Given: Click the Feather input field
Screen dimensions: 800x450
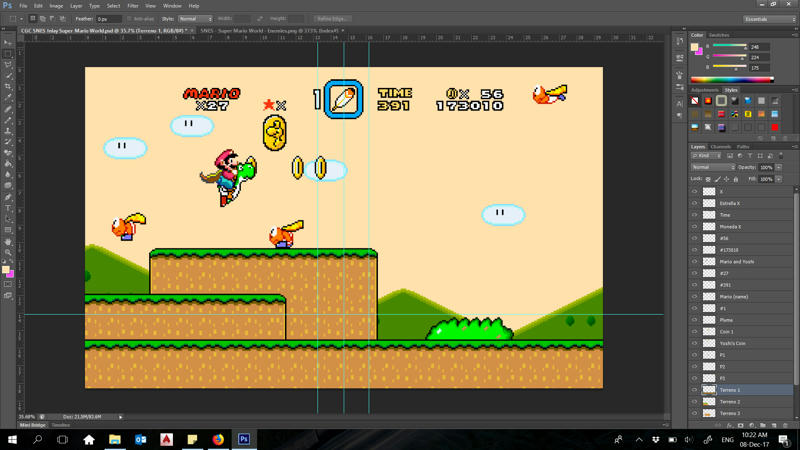Looking at the screenshot, I should pyautogui.click(x=107, y=19).
